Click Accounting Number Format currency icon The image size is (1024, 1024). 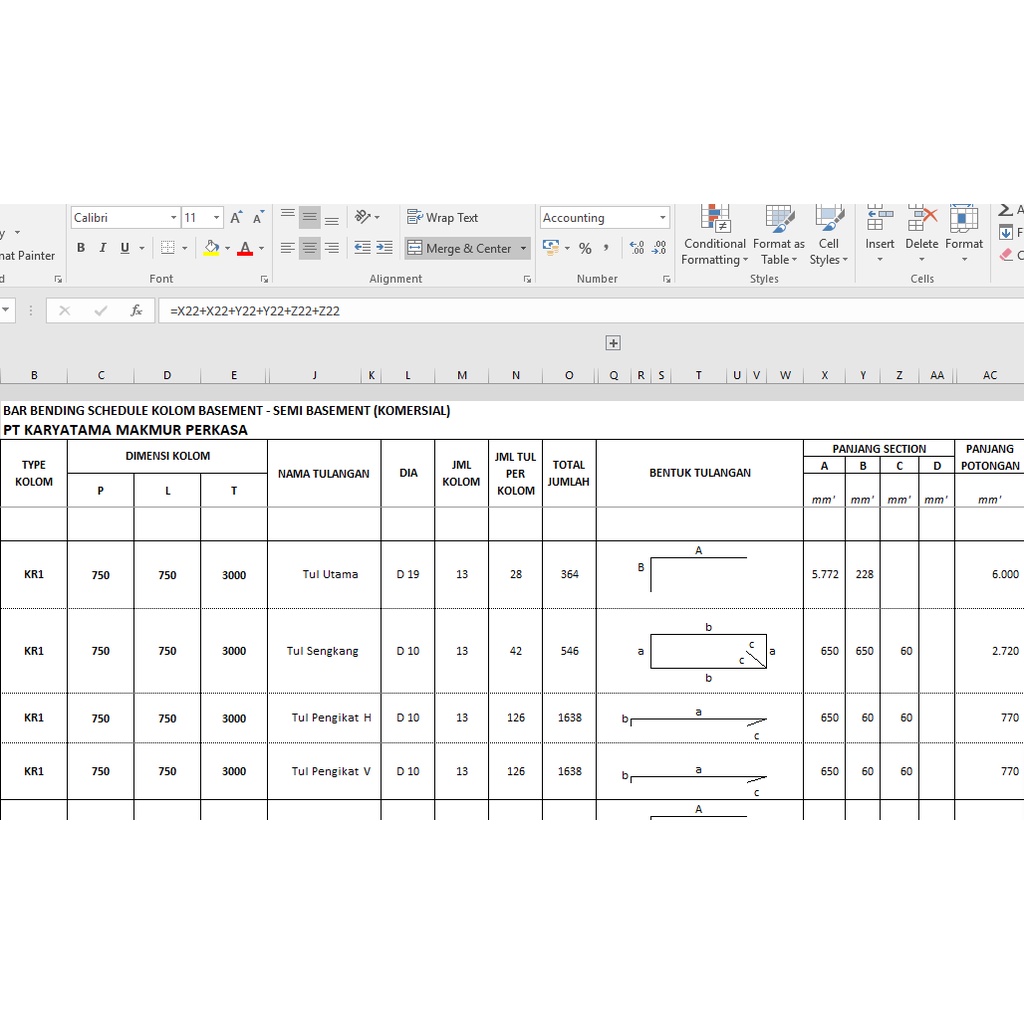point(551,248)
